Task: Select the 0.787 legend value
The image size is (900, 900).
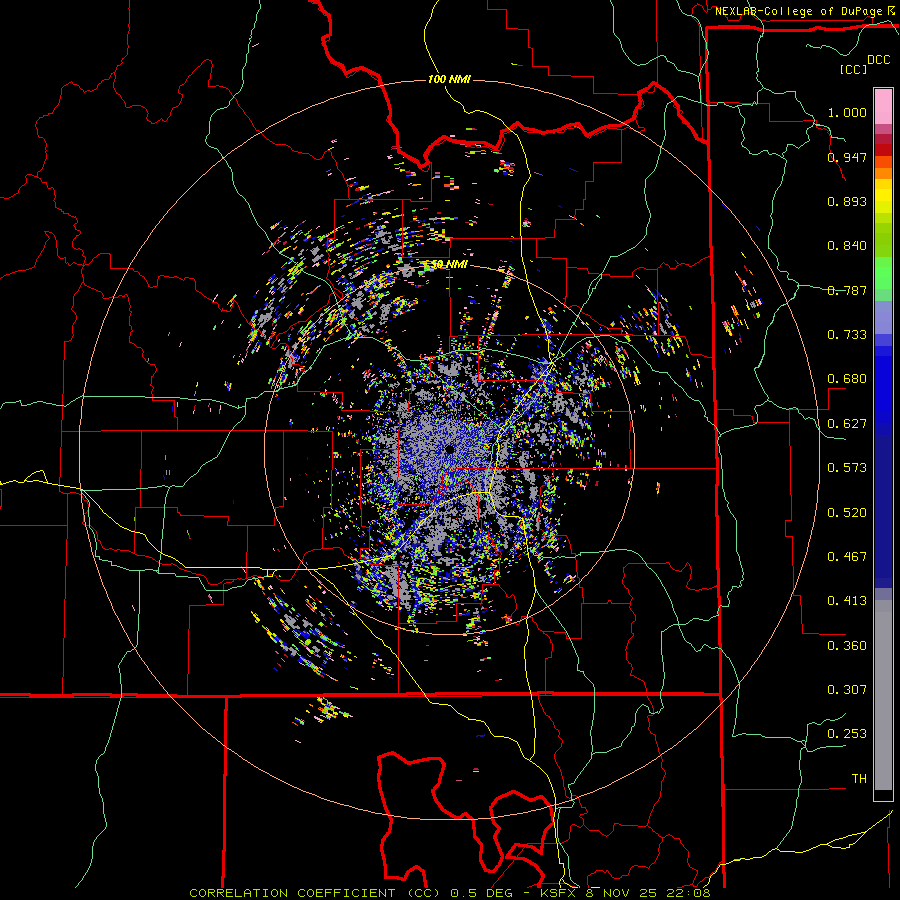Action: (847, 290)
